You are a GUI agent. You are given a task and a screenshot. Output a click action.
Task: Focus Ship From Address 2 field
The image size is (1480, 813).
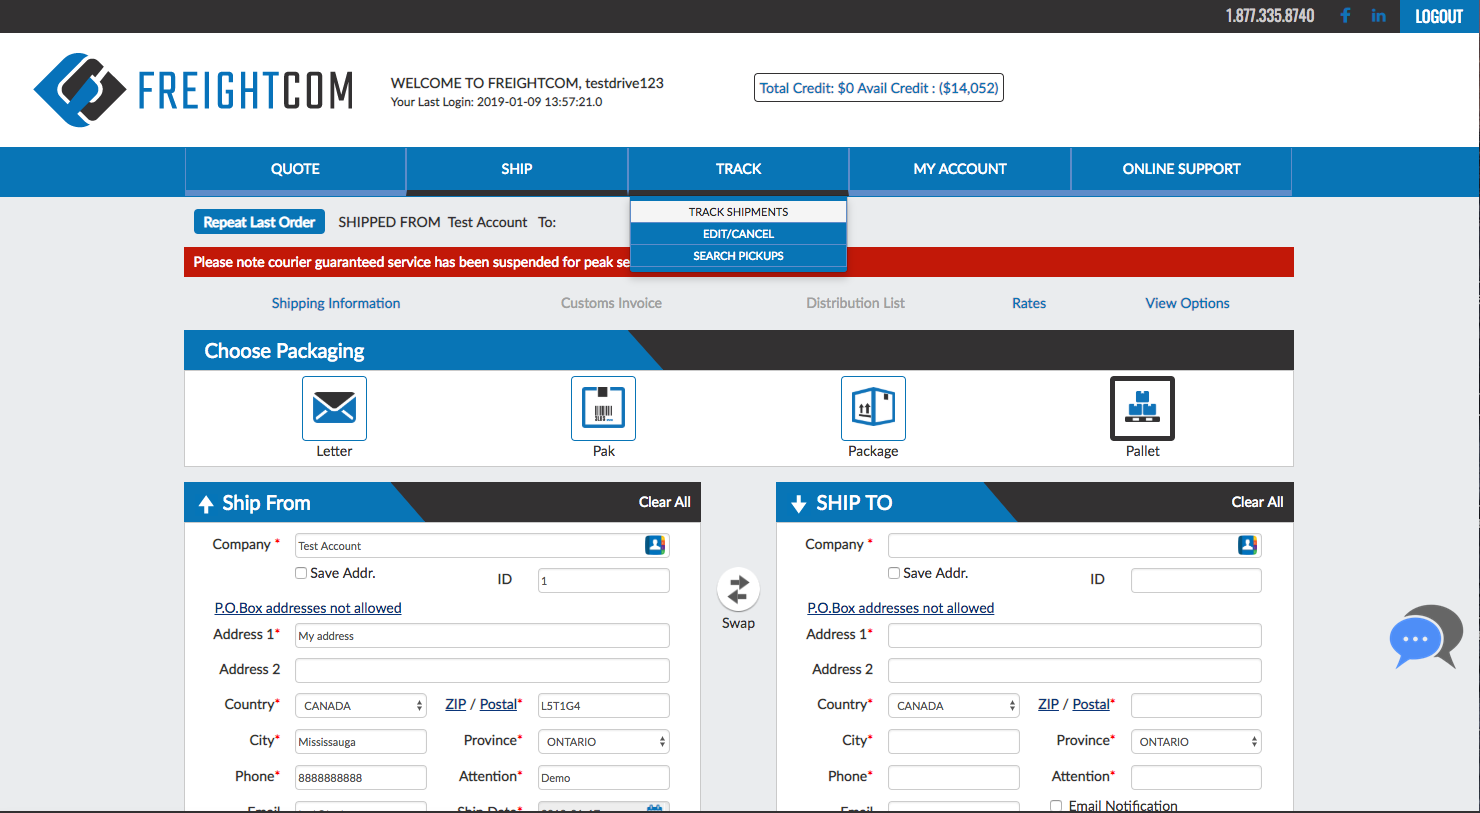(x=482, y=670)
